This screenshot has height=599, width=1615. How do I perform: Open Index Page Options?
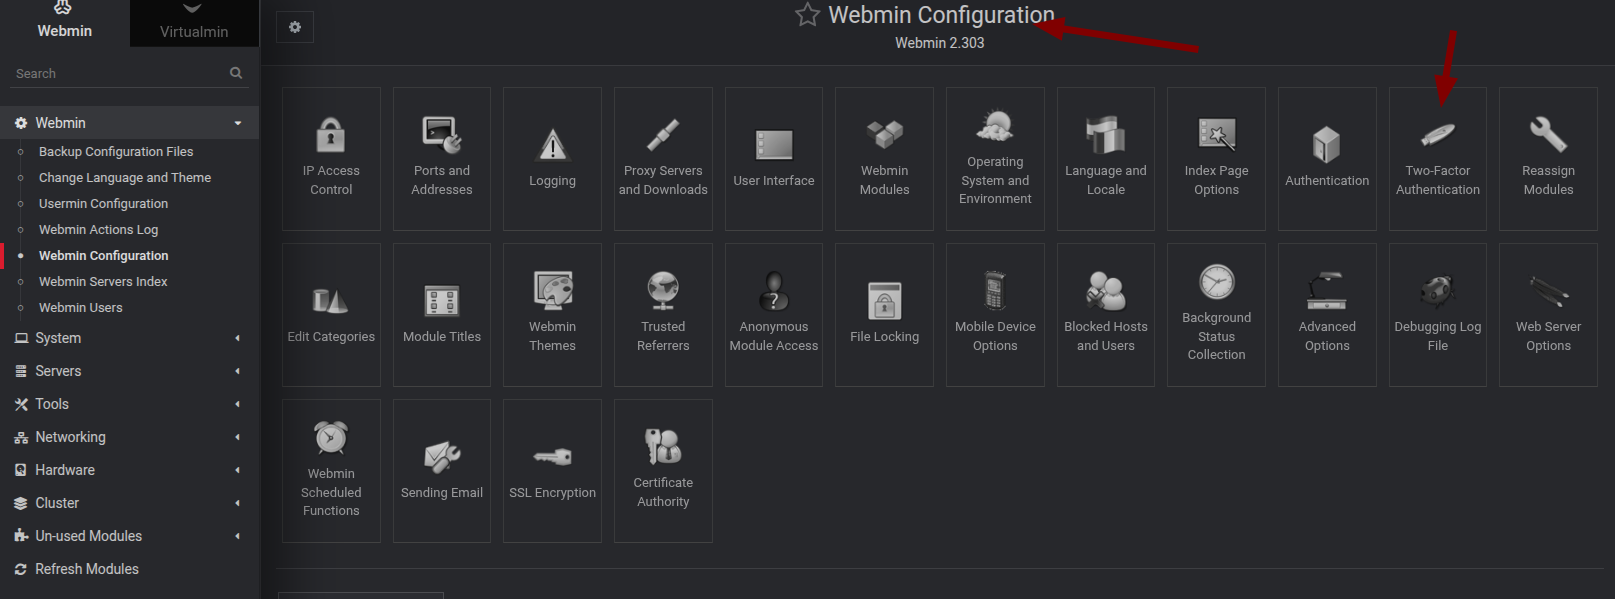pos(1216,159)
